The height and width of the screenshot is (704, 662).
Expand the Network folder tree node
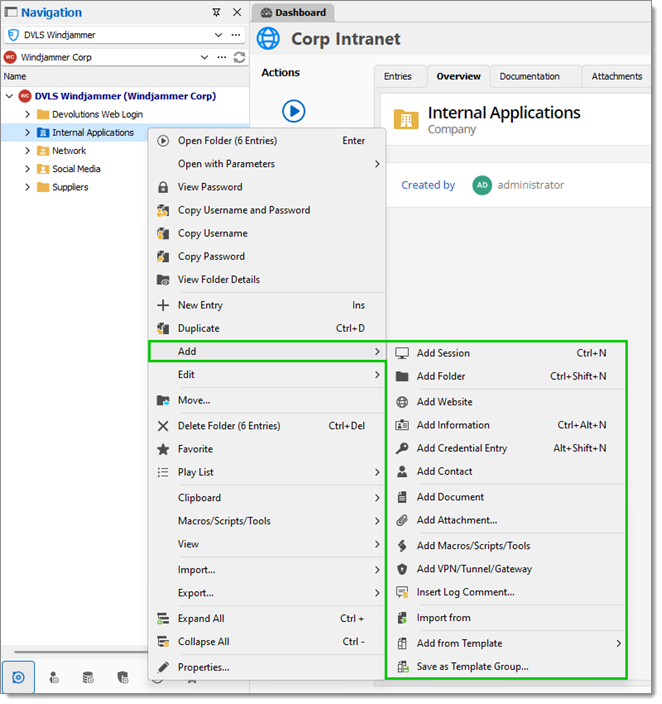tap(27, 151)
